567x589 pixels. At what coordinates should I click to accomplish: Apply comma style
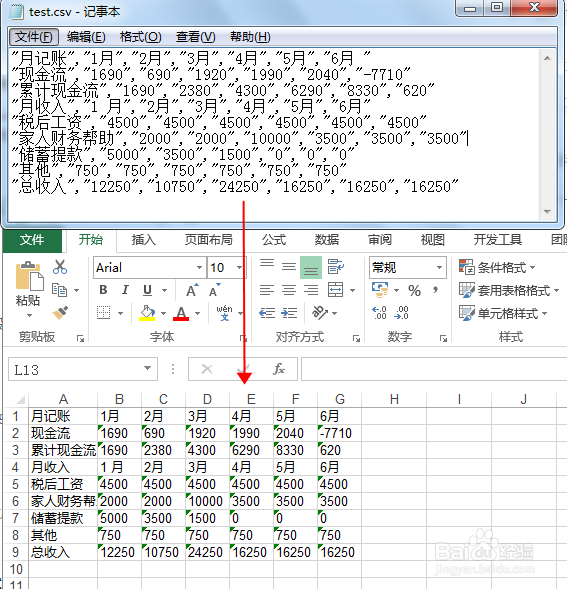[435, 290]
